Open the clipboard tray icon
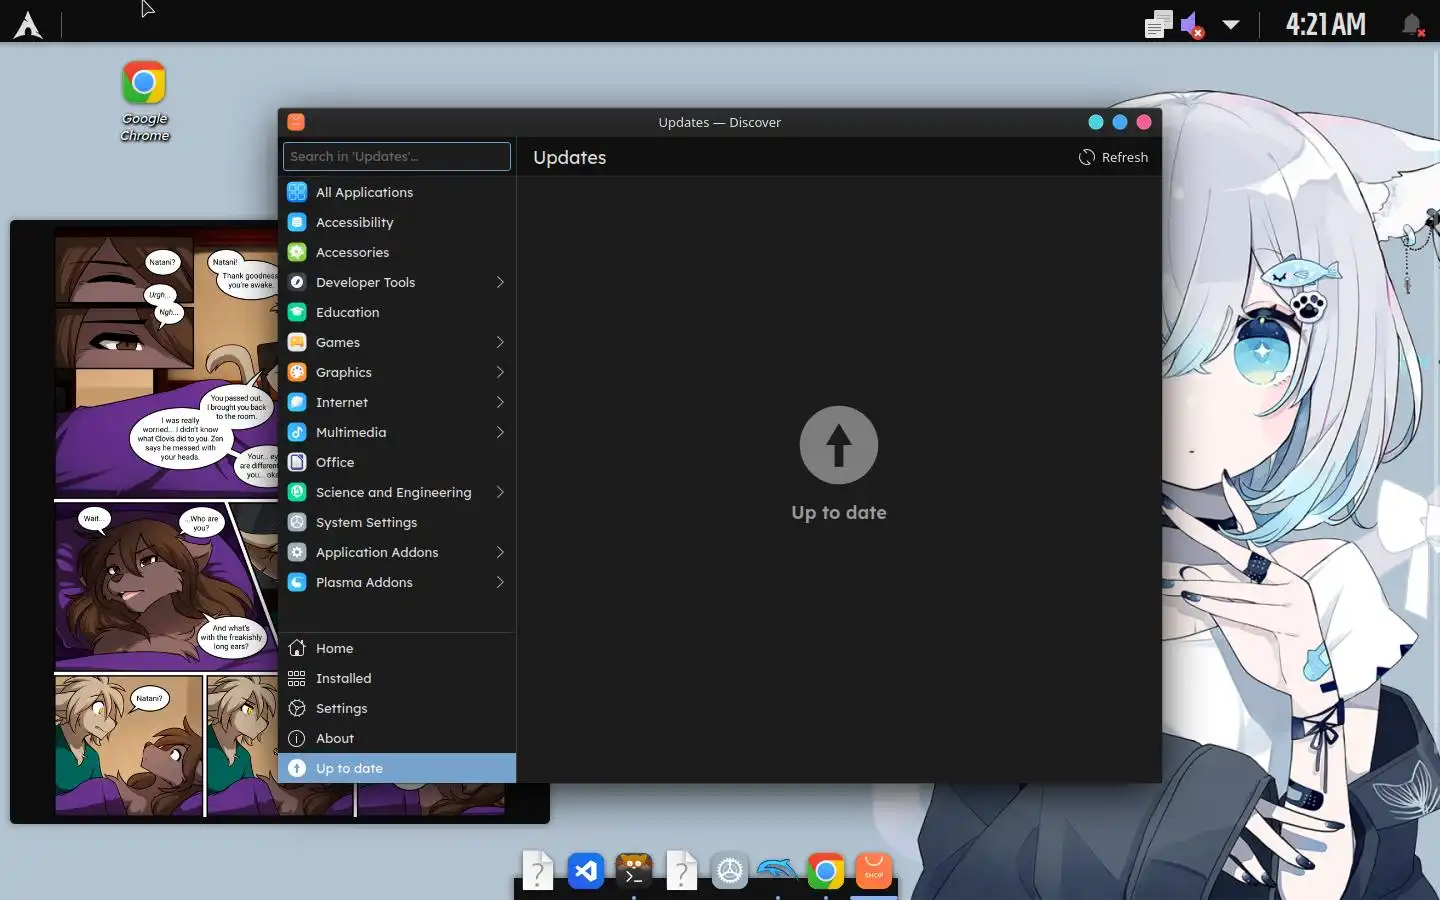This screenshot has height=900, width=1440. point(1159,24)
